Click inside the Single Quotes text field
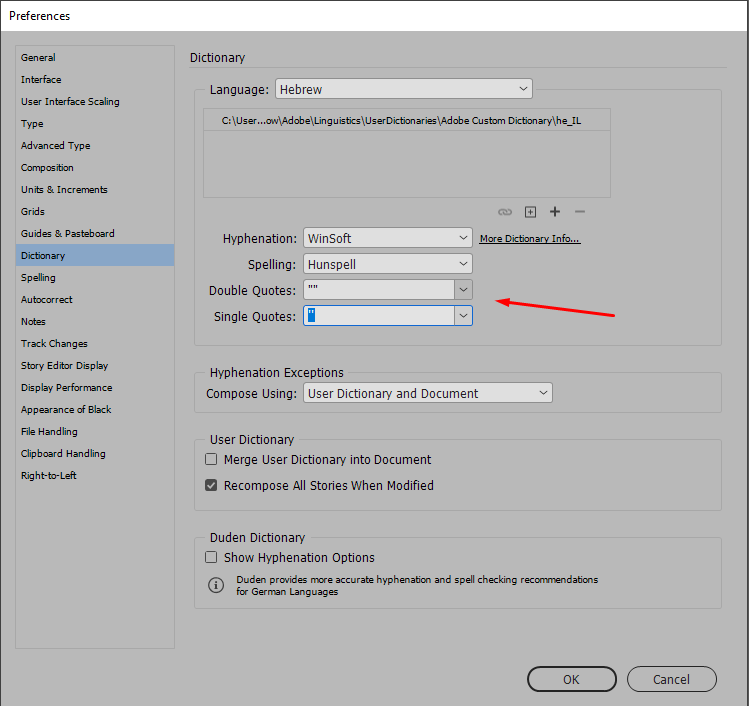 pyautogui.click(x=379, y=316)
